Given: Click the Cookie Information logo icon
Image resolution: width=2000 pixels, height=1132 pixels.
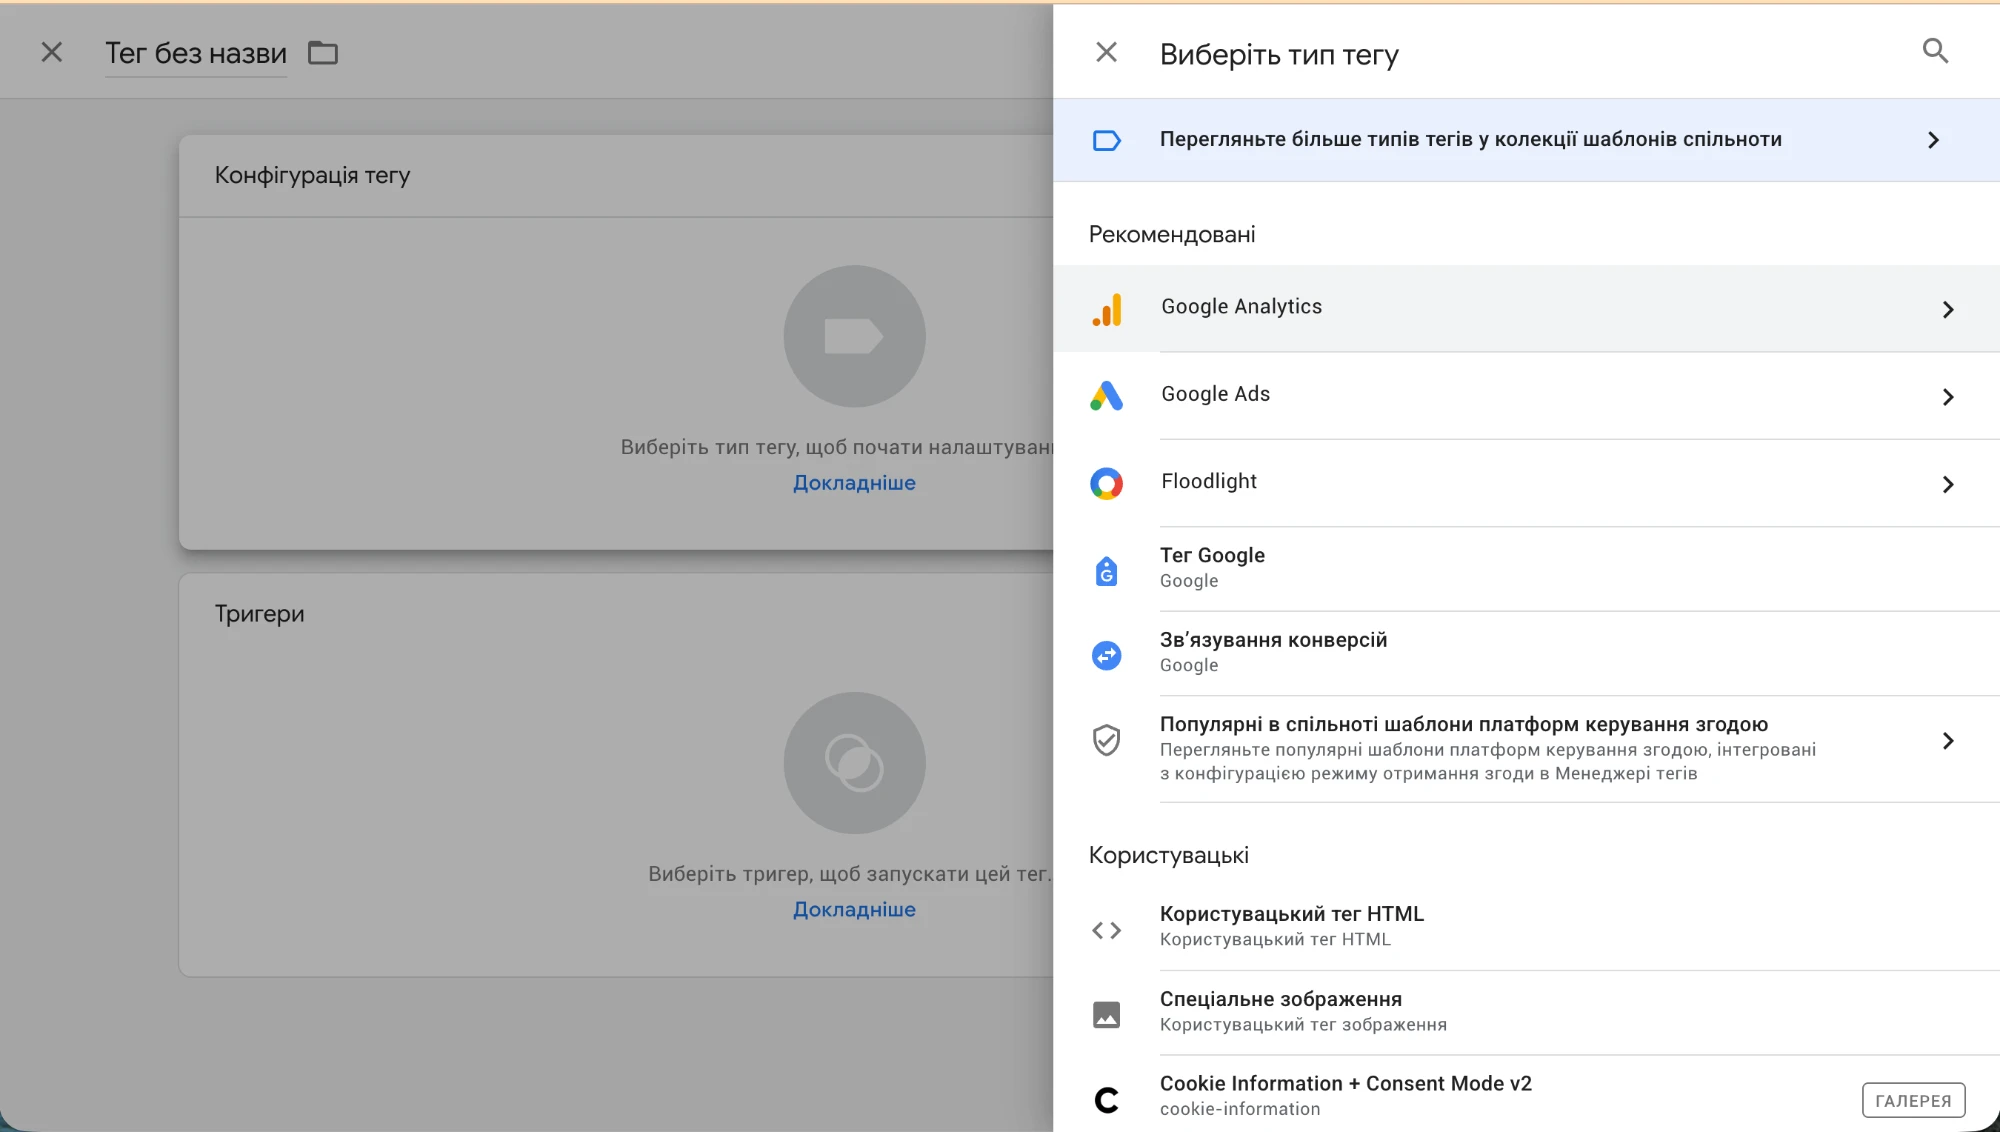Looking at the screenshot, I should click(1107, 1100).
